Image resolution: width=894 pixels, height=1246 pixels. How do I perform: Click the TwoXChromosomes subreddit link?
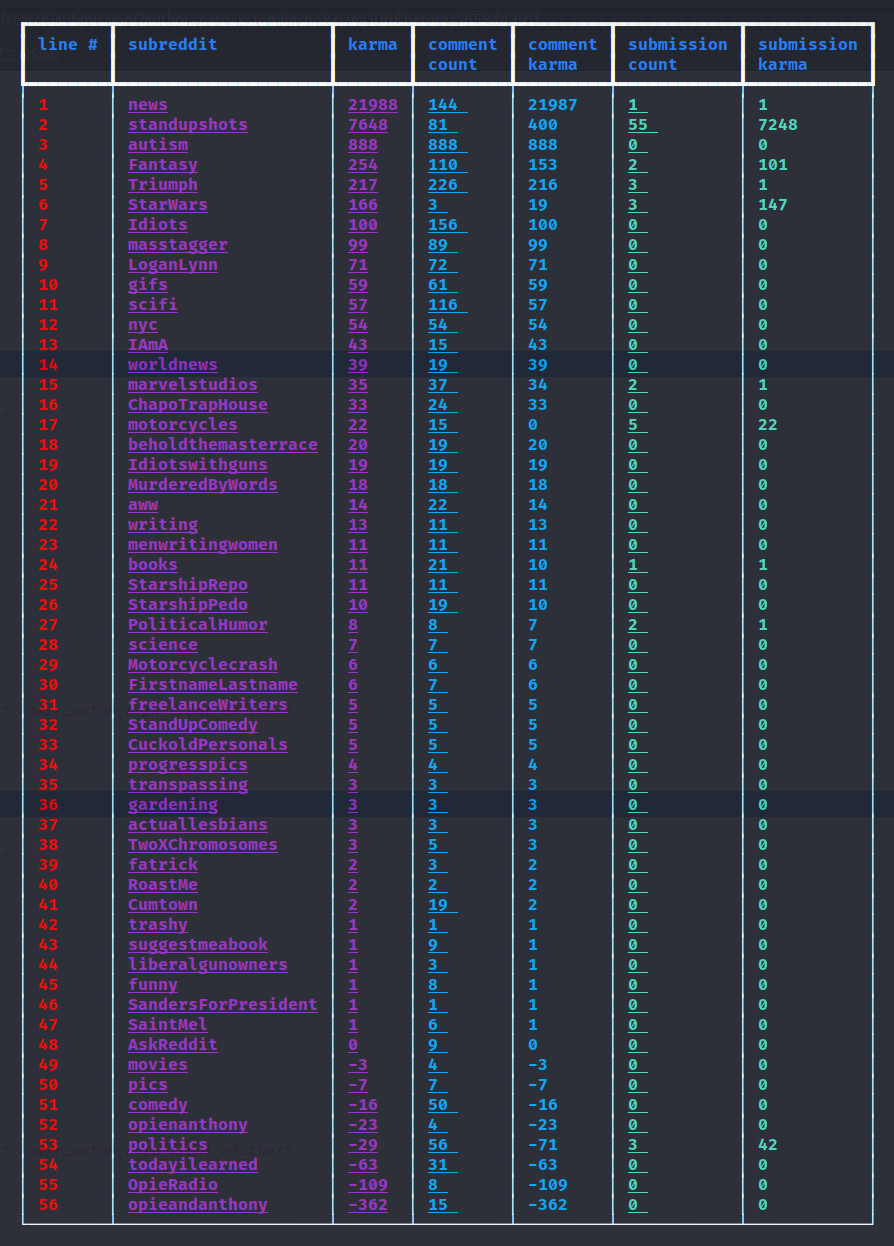[203, 845]
